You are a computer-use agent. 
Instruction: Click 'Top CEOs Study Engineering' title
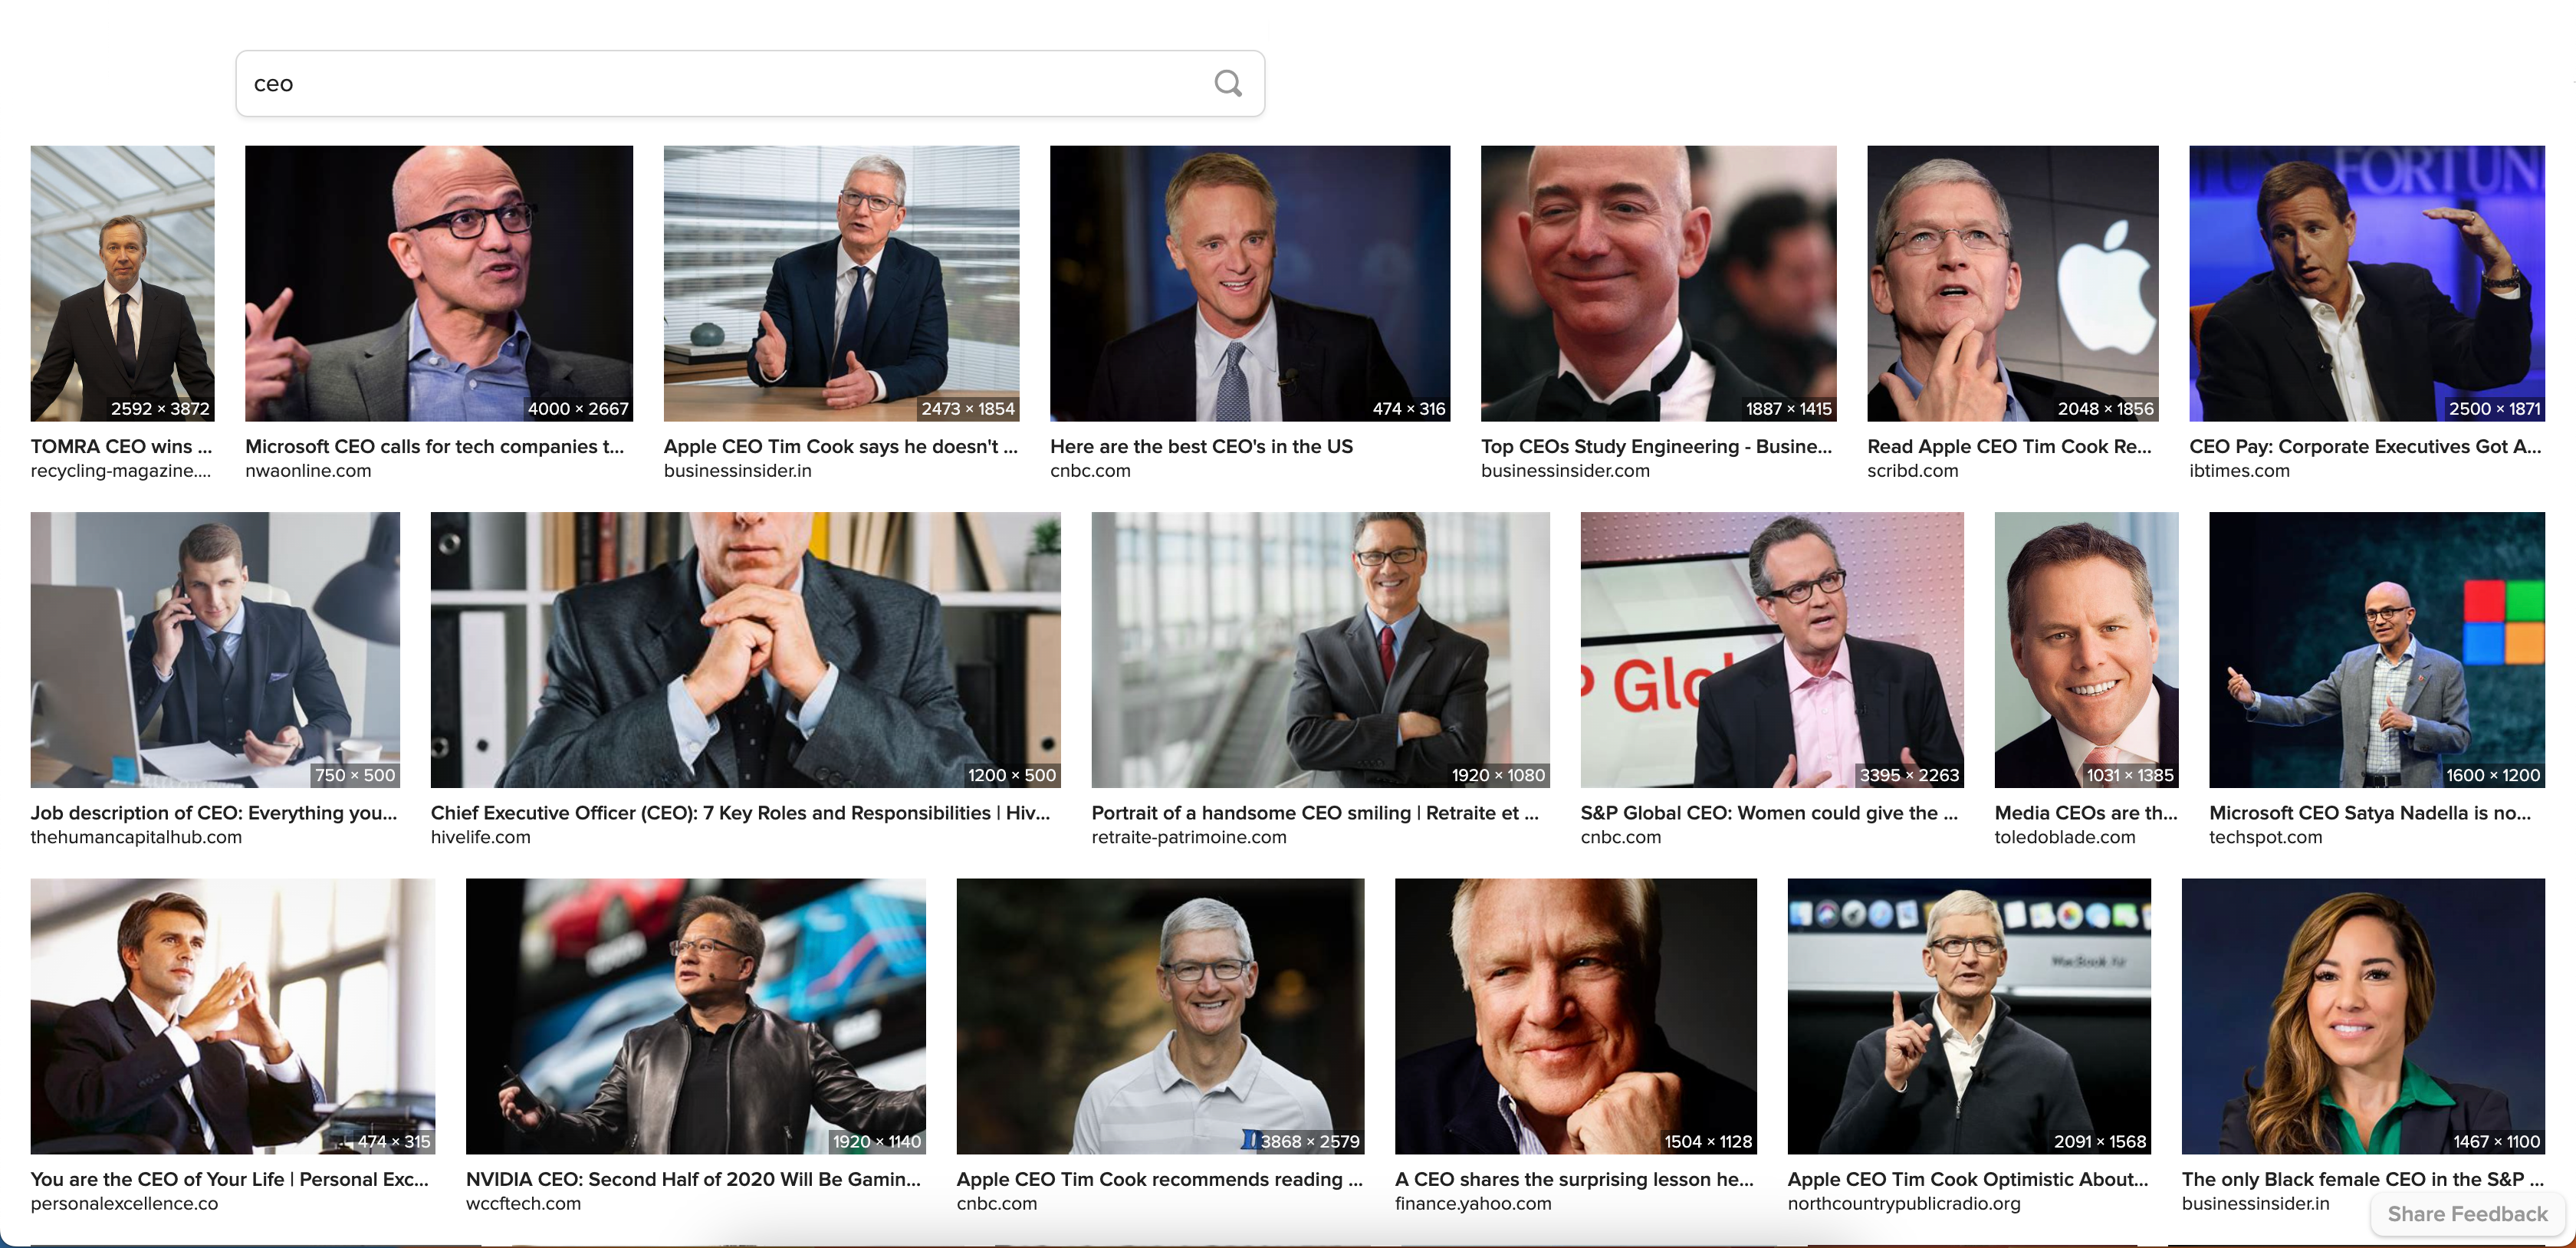pyautogui.click(x=1656, y=446)
